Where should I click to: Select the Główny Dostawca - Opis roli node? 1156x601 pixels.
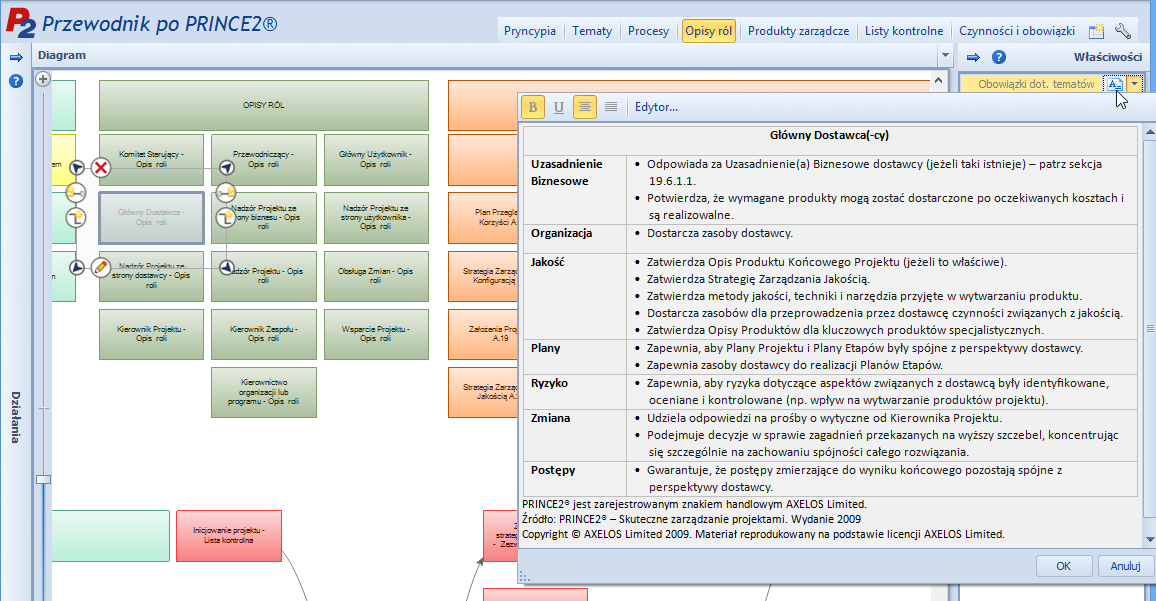151,218
